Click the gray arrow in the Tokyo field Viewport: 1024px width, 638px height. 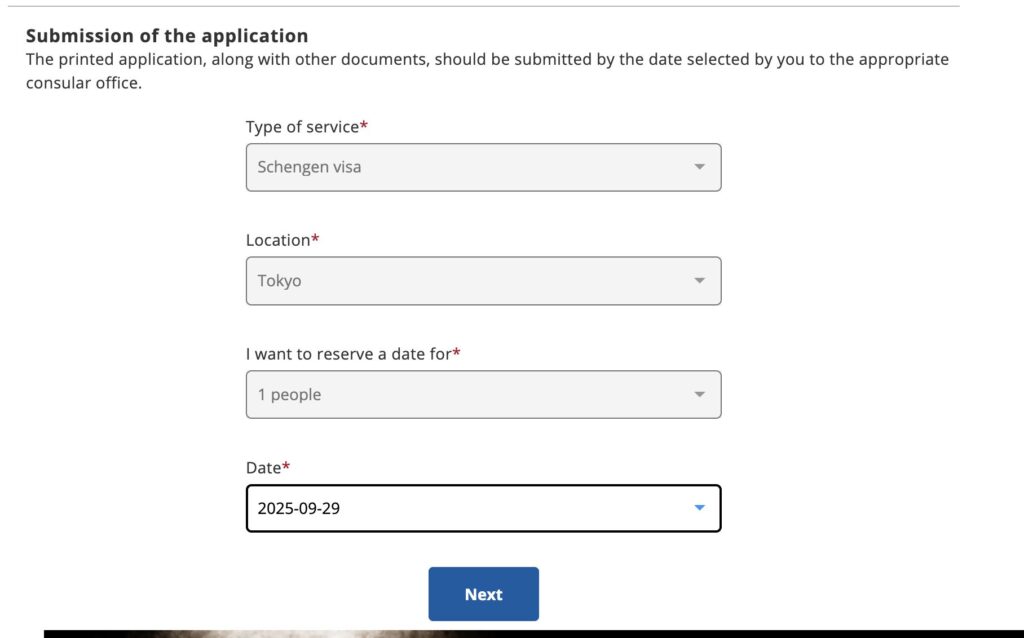[x=699, y=281]
